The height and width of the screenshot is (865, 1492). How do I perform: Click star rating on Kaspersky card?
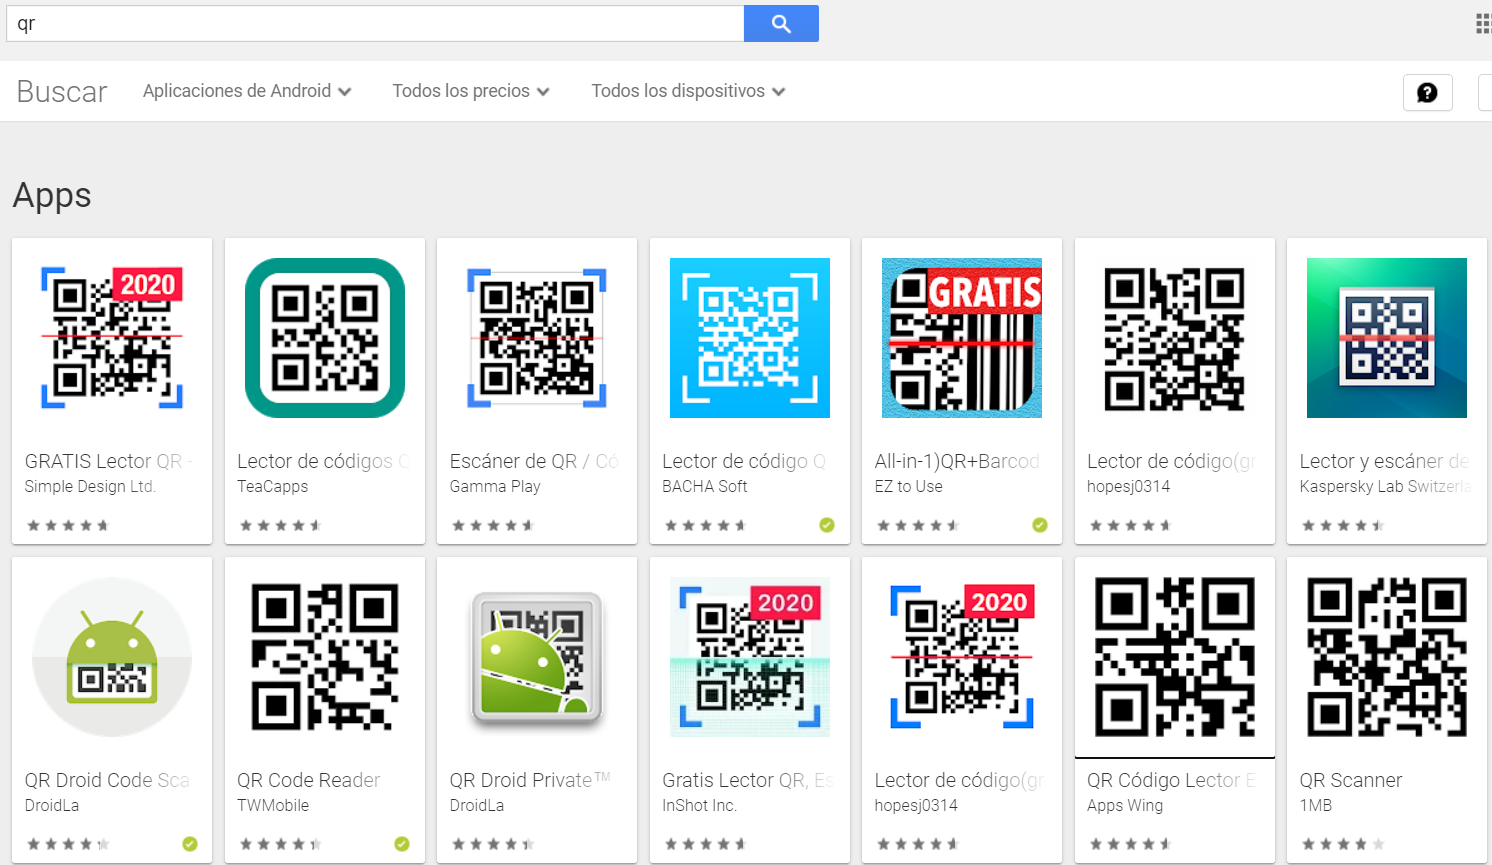click(x=1343, y=525)
